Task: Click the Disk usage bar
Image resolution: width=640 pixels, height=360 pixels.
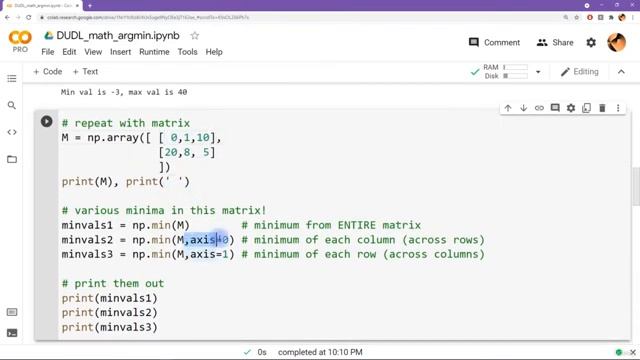Action: [515, 76]
